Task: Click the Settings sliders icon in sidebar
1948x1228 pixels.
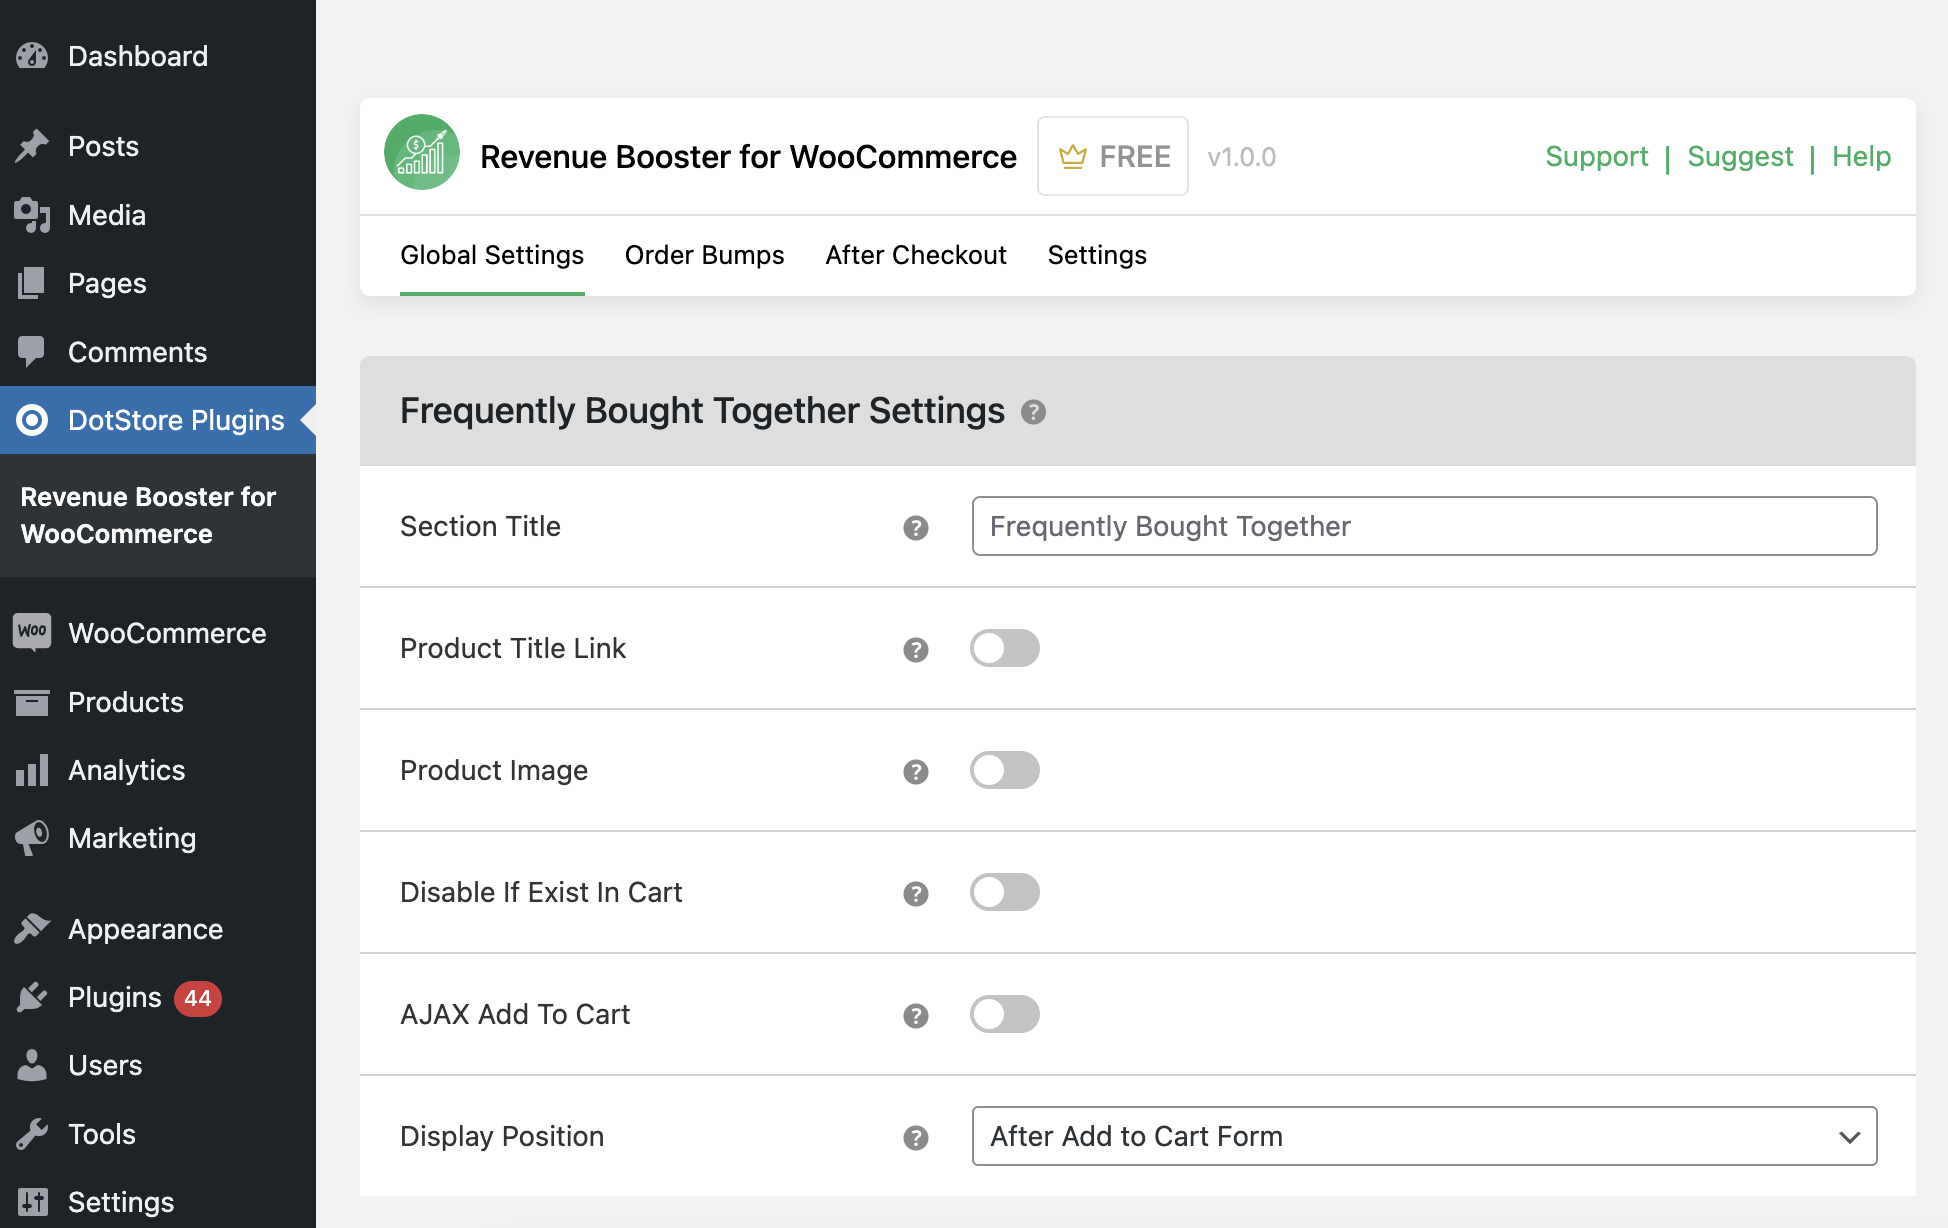Action: (32, 1202)
